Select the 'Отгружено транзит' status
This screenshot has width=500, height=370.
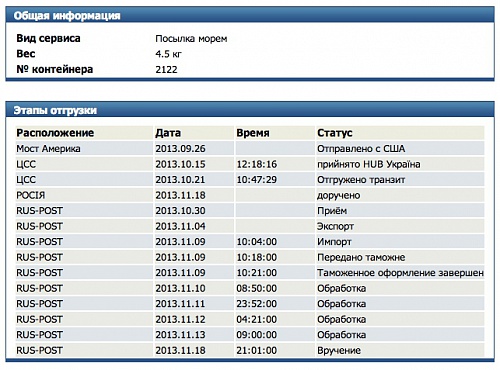[361, 180]
